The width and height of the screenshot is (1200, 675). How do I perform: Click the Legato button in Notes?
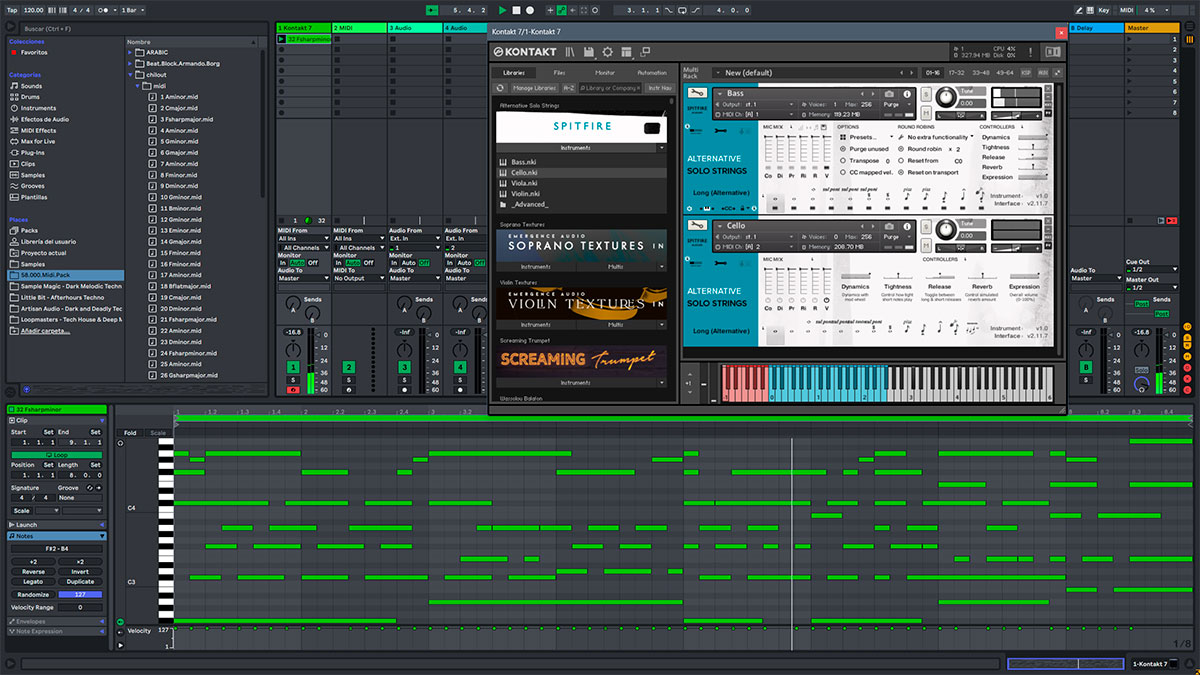pos(33,582)
